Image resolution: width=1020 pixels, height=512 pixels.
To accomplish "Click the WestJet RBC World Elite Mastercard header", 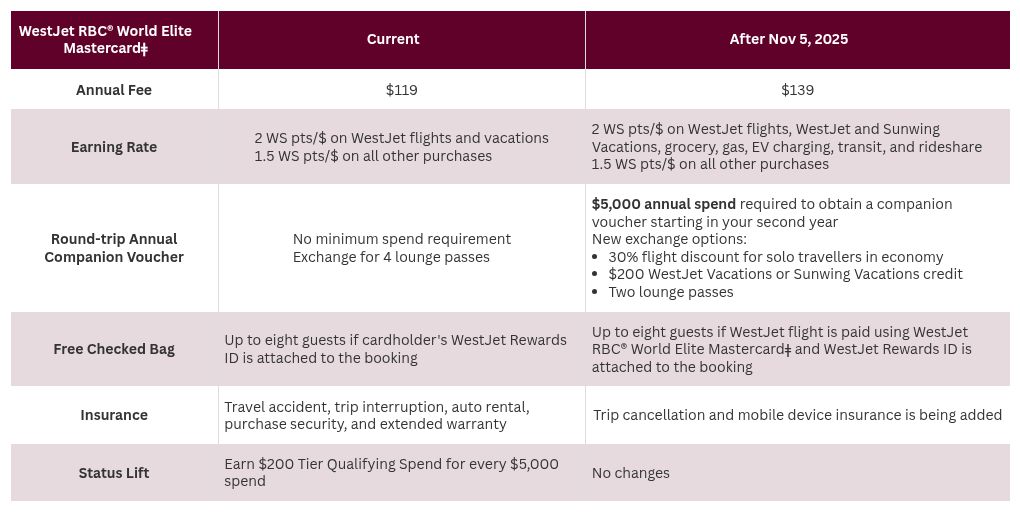I will tap(106, 39).
